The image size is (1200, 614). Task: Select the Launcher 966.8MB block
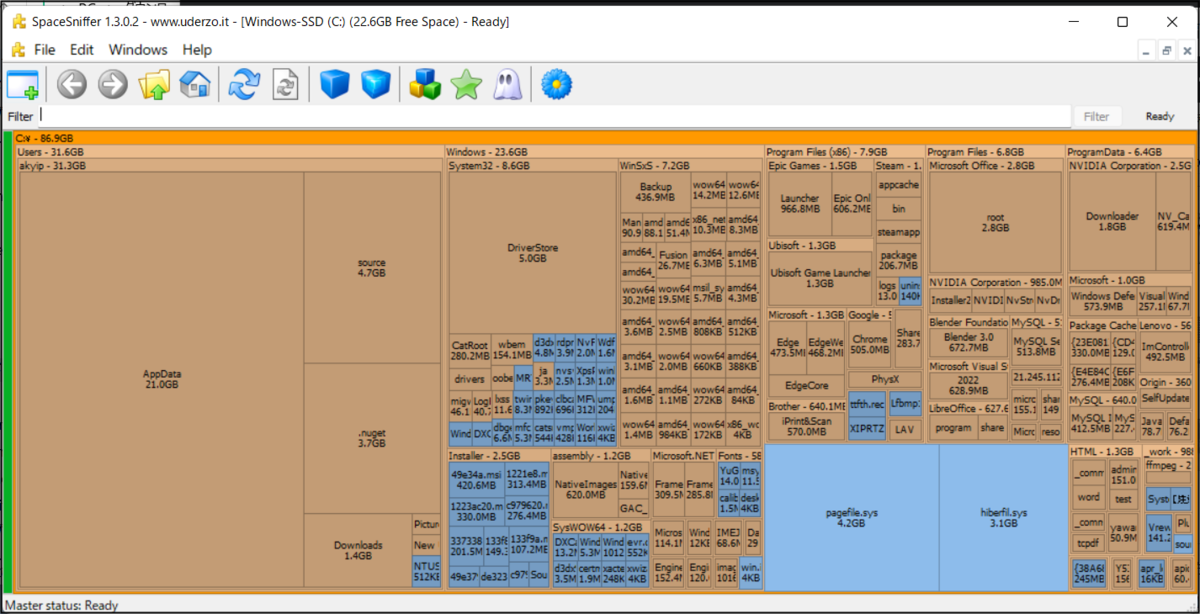click(x=799, y=203)
